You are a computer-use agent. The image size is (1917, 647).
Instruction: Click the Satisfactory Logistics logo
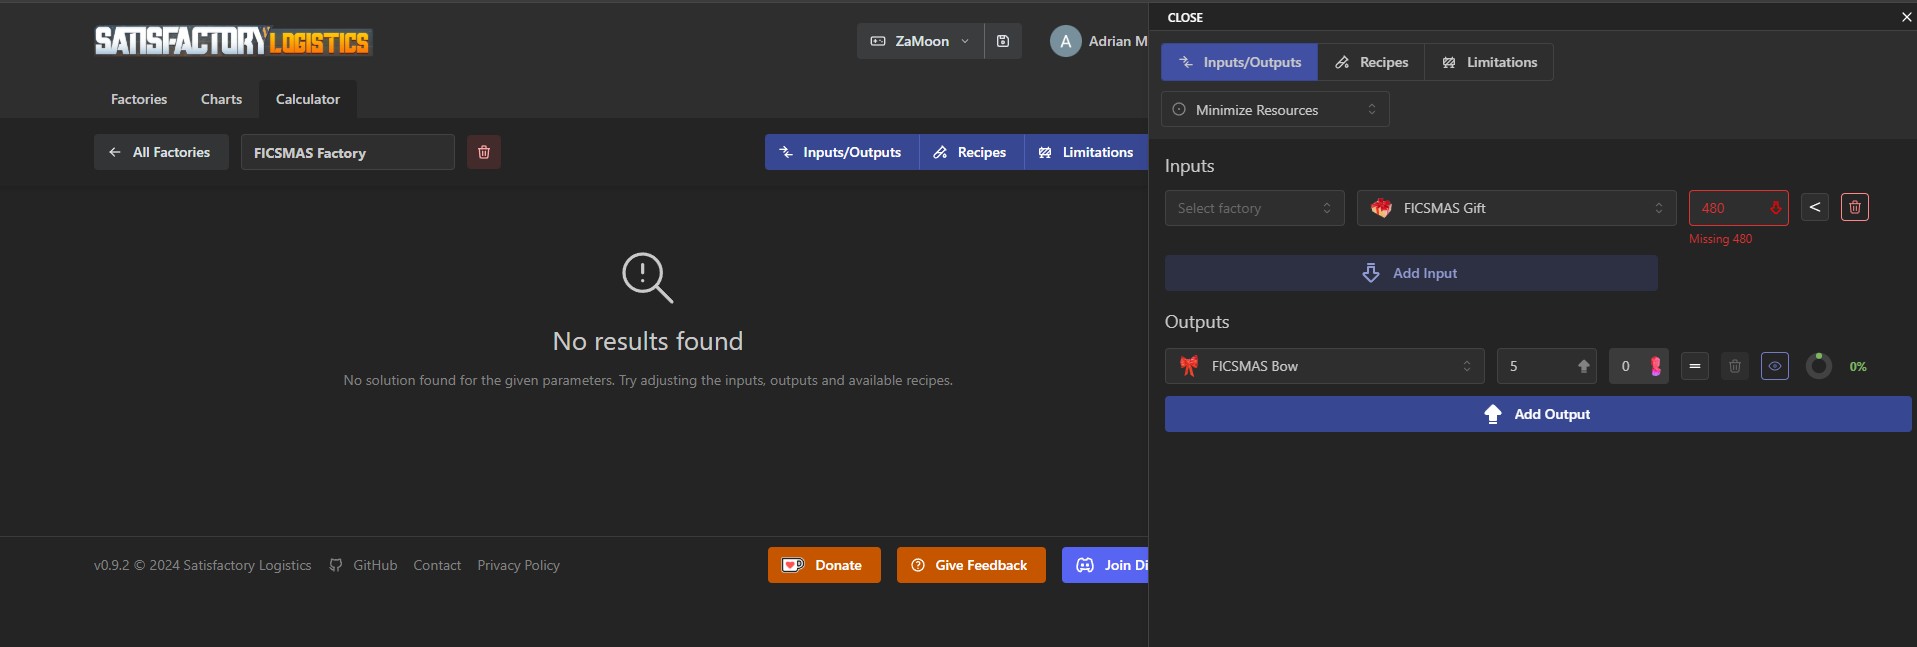click(232, 41)
